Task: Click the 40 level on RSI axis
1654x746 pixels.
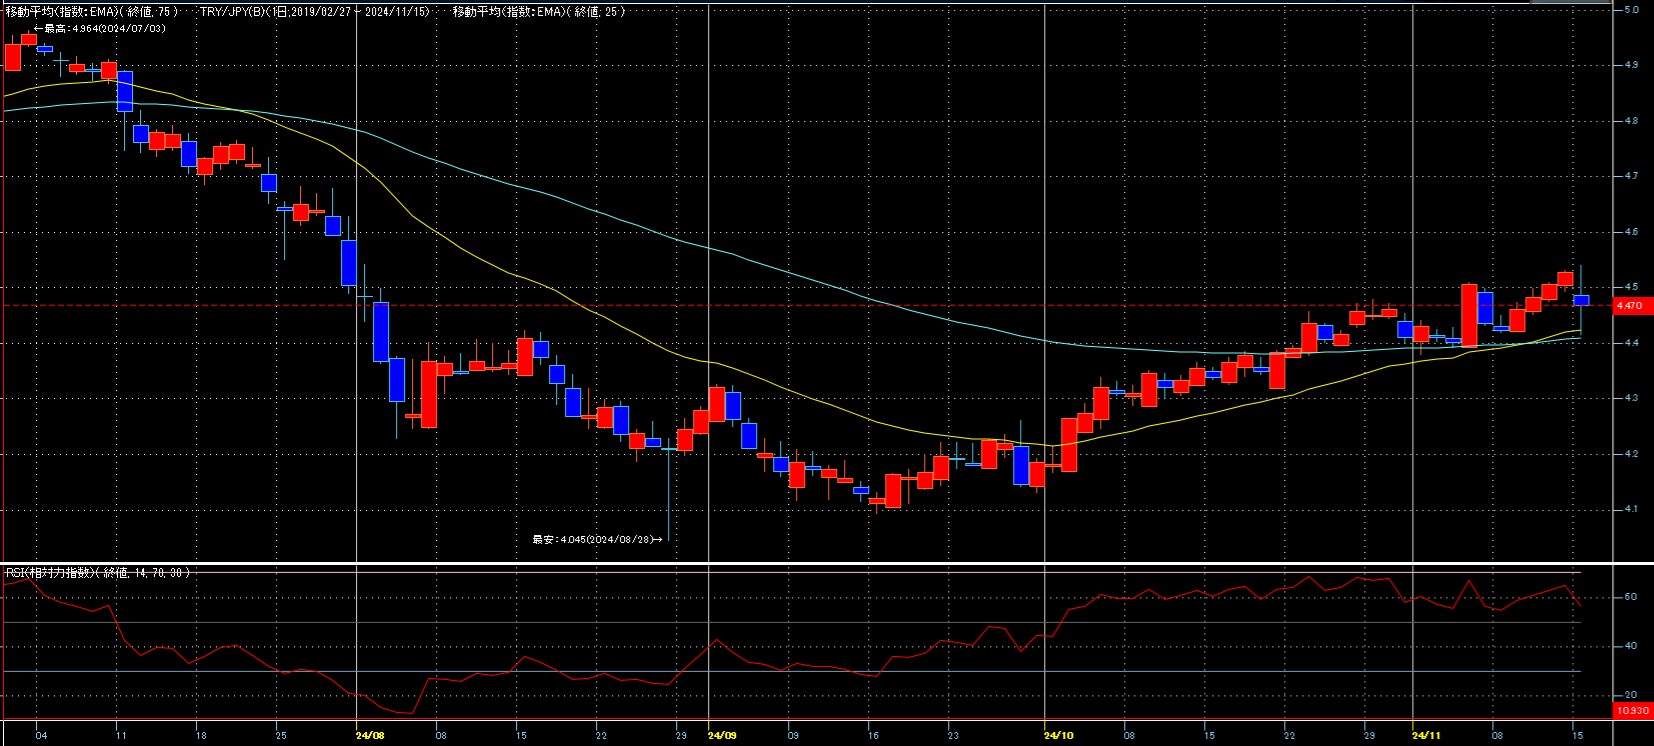Action: [1631, 646]
